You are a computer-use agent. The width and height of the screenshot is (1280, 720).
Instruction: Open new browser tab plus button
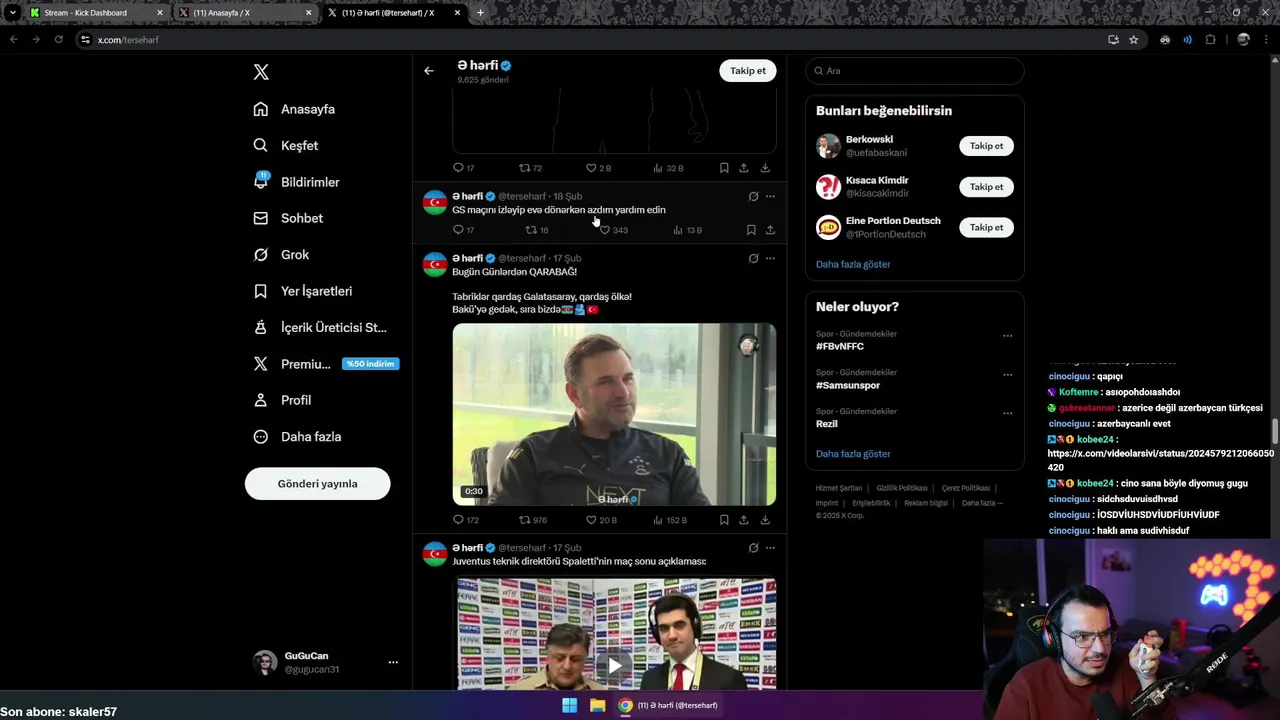[481, 13]
